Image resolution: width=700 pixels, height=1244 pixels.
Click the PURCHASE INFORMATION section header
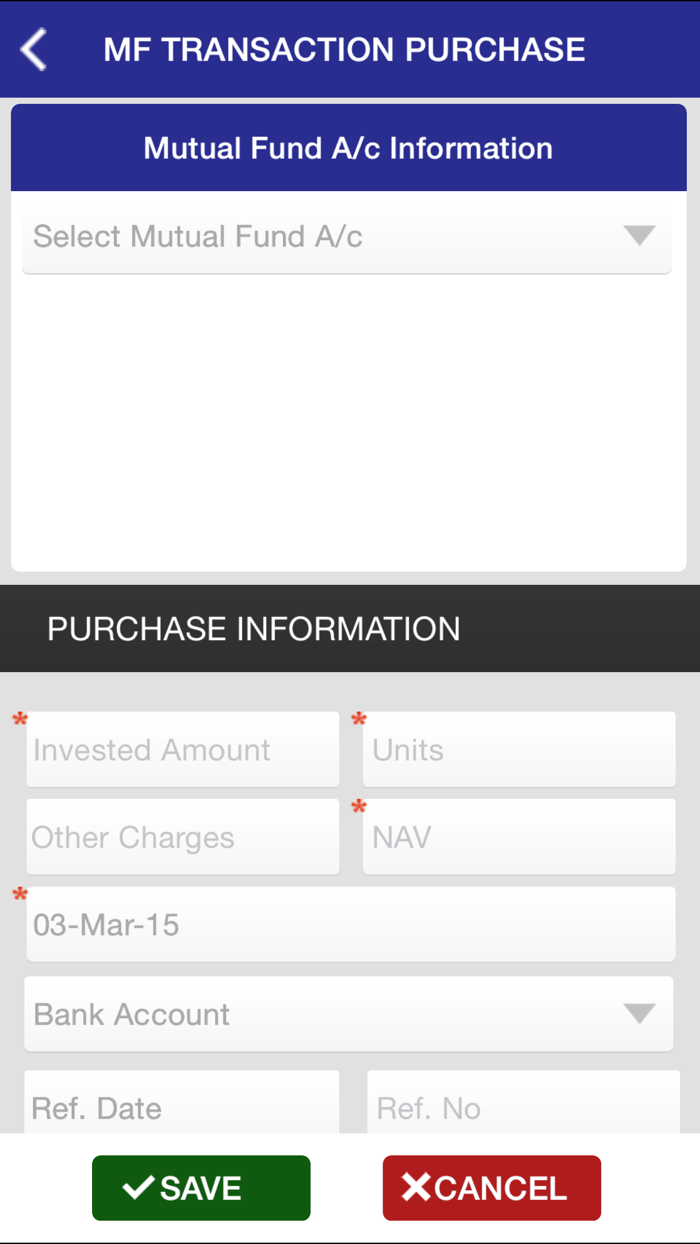pyautogui.click(x=254, y=628)
